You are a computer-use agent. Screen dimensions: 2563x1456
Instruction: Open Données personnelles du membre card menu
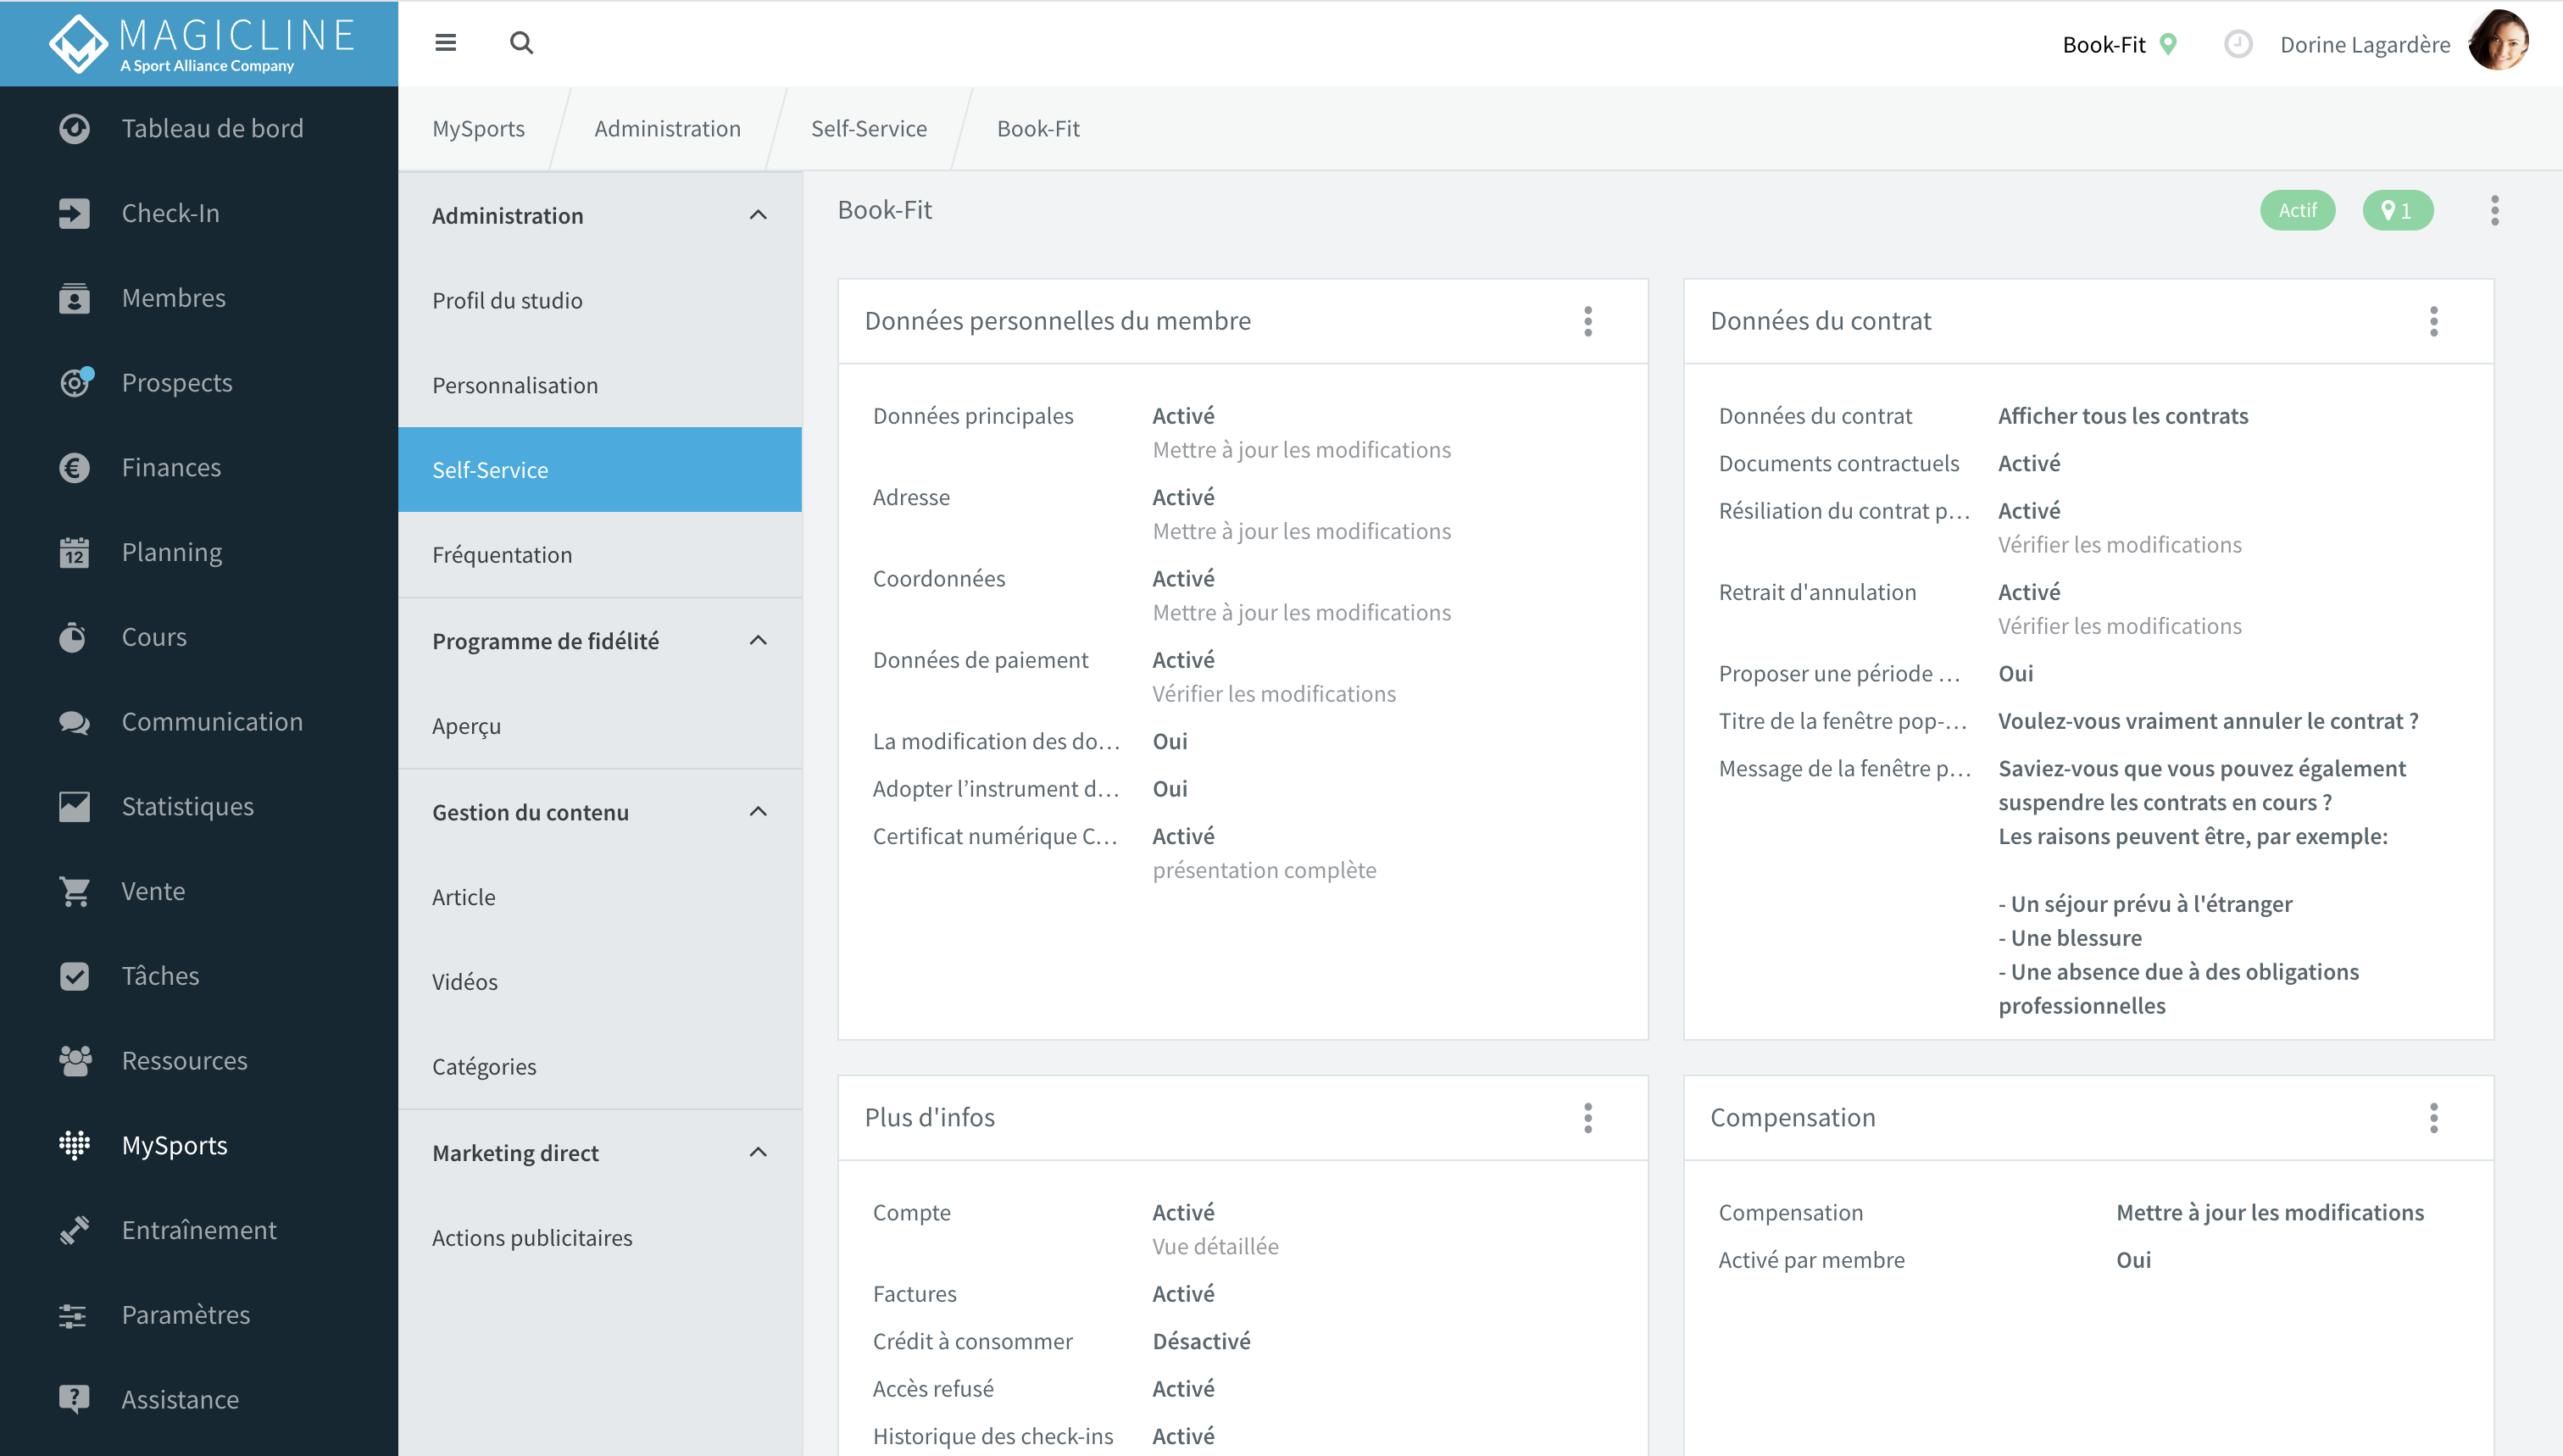pos(1587,321)
